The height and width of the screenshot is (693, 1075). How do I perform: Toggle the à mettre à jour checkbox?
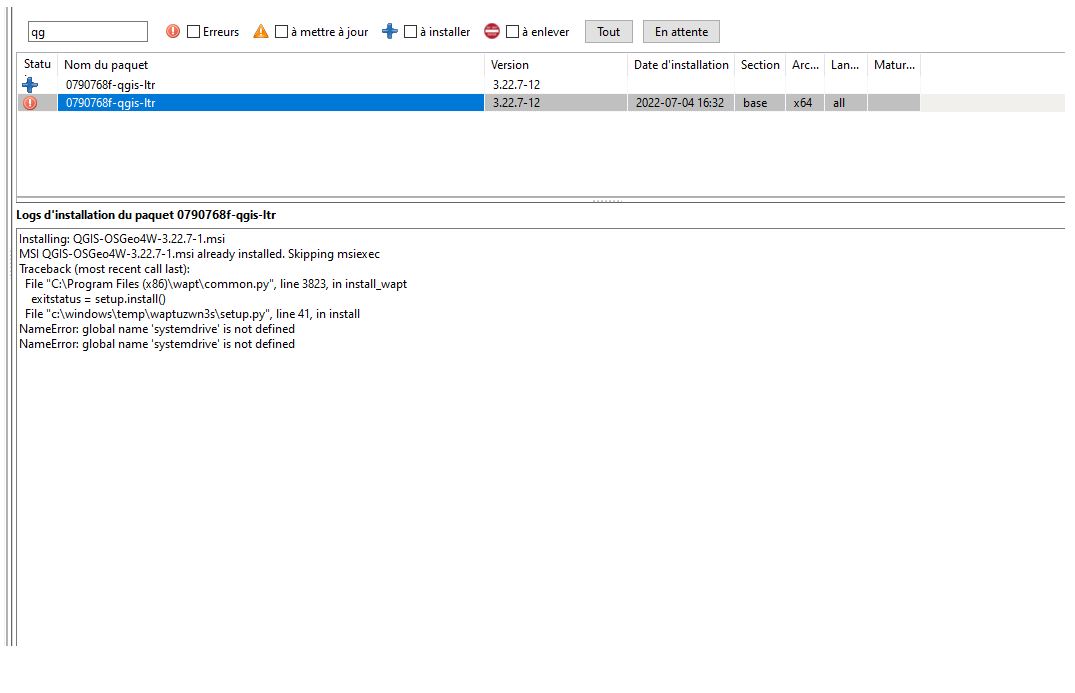tap(281, 32)
